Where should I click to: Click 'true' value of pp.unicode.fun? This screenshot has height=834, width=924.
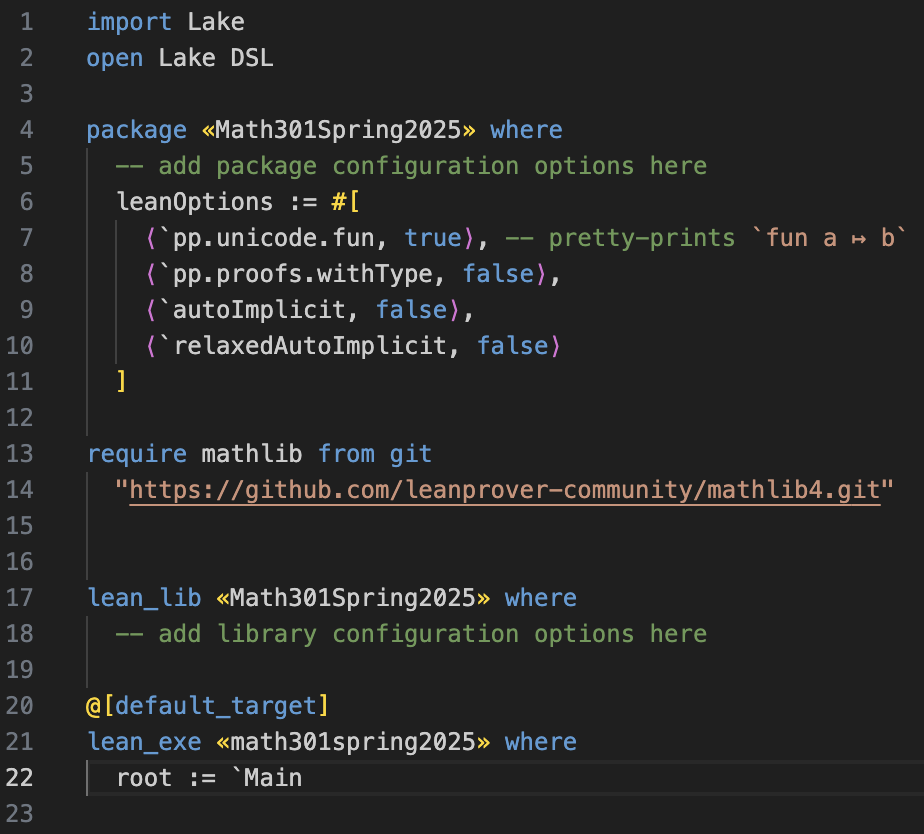coord(433,238)
